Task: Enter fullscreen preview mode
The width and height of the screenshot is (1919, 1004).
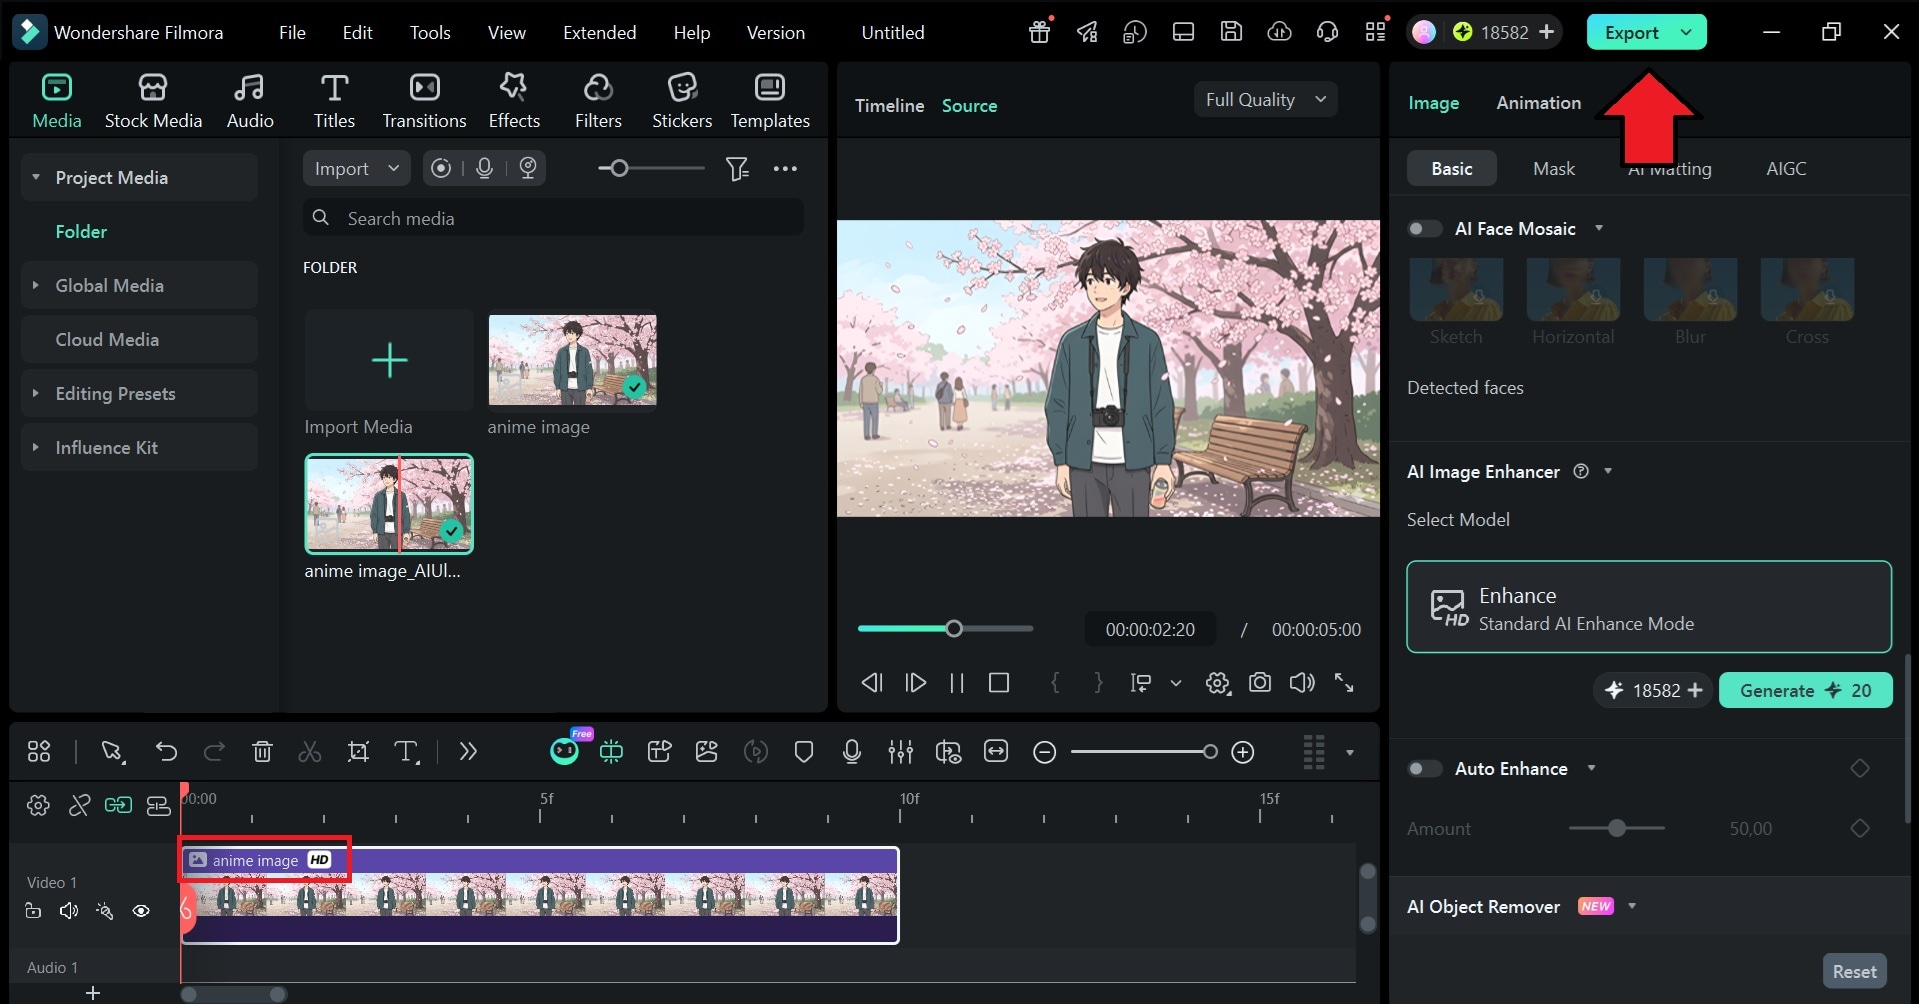Action: coord(1344,683)
